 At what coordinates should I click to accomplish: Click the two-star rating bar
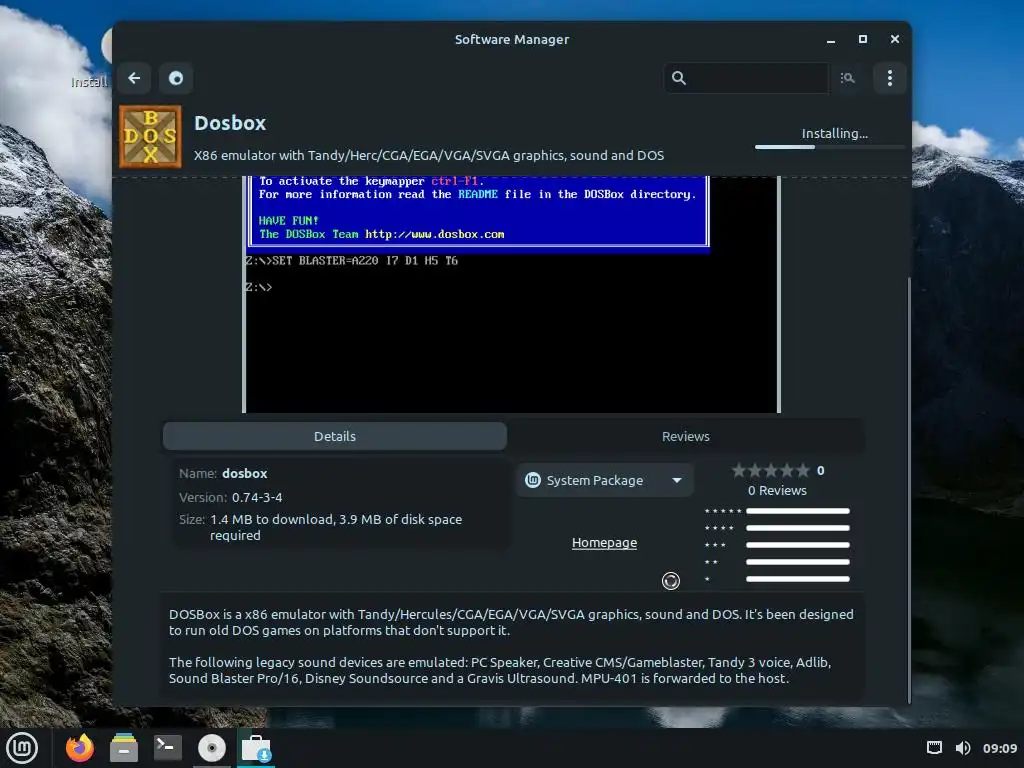(798, 562)
